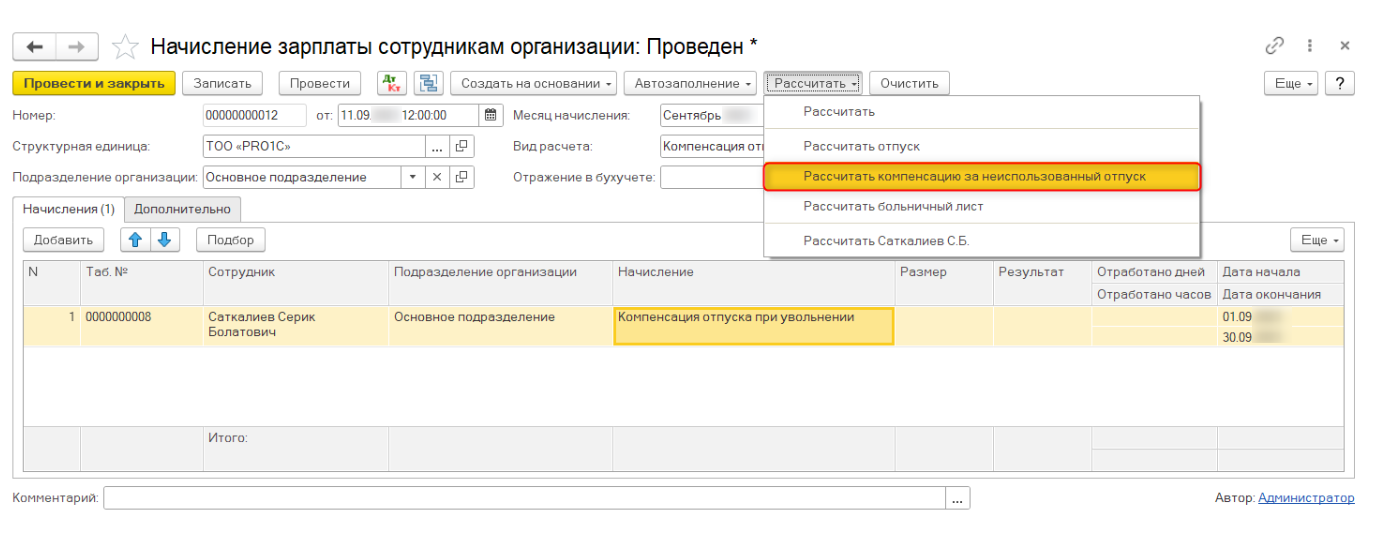
Task: Click into the Комментарий input field
Action: [x=525, y=498]
